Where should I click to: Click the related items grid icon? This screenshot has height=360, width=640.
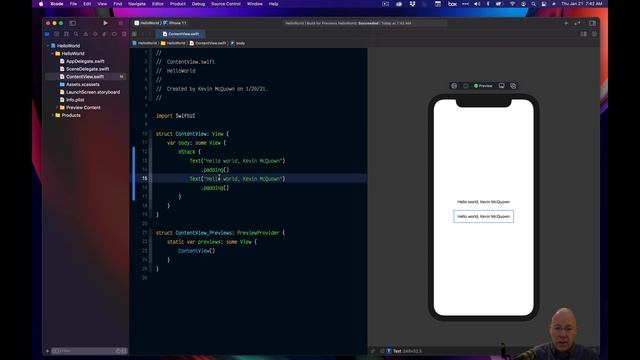pyautogui.click(x=134, y=34)
